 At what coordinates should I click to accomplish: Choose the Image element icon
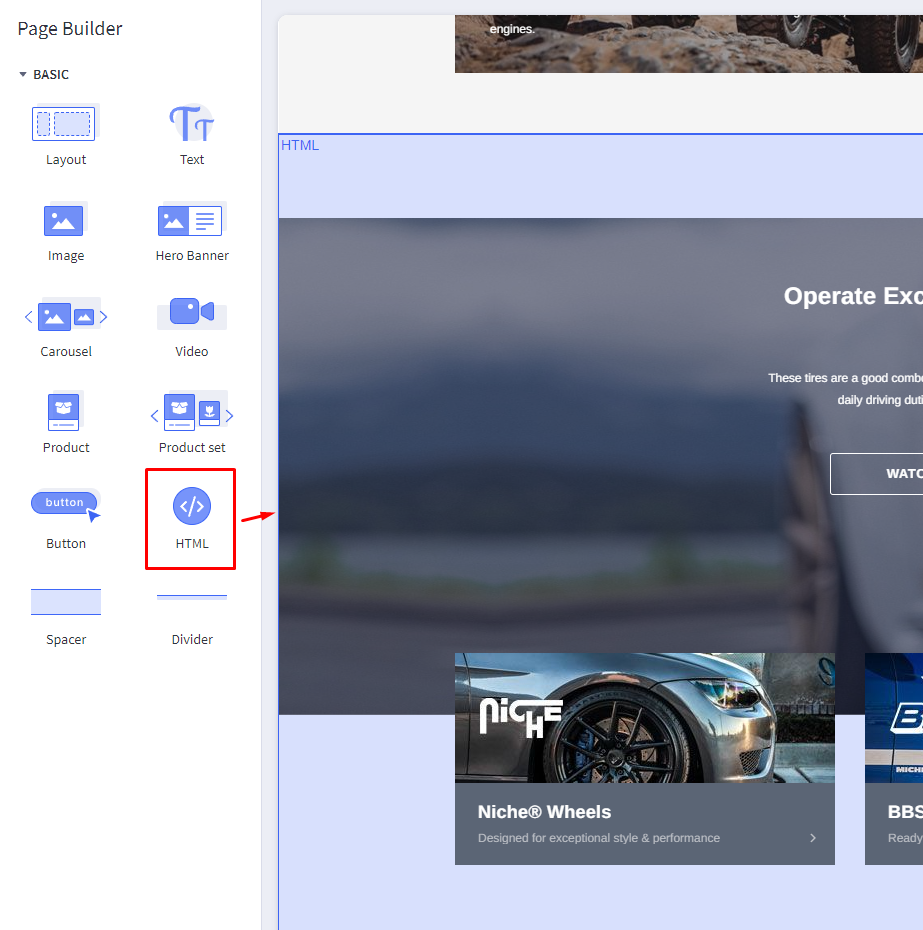65,219
